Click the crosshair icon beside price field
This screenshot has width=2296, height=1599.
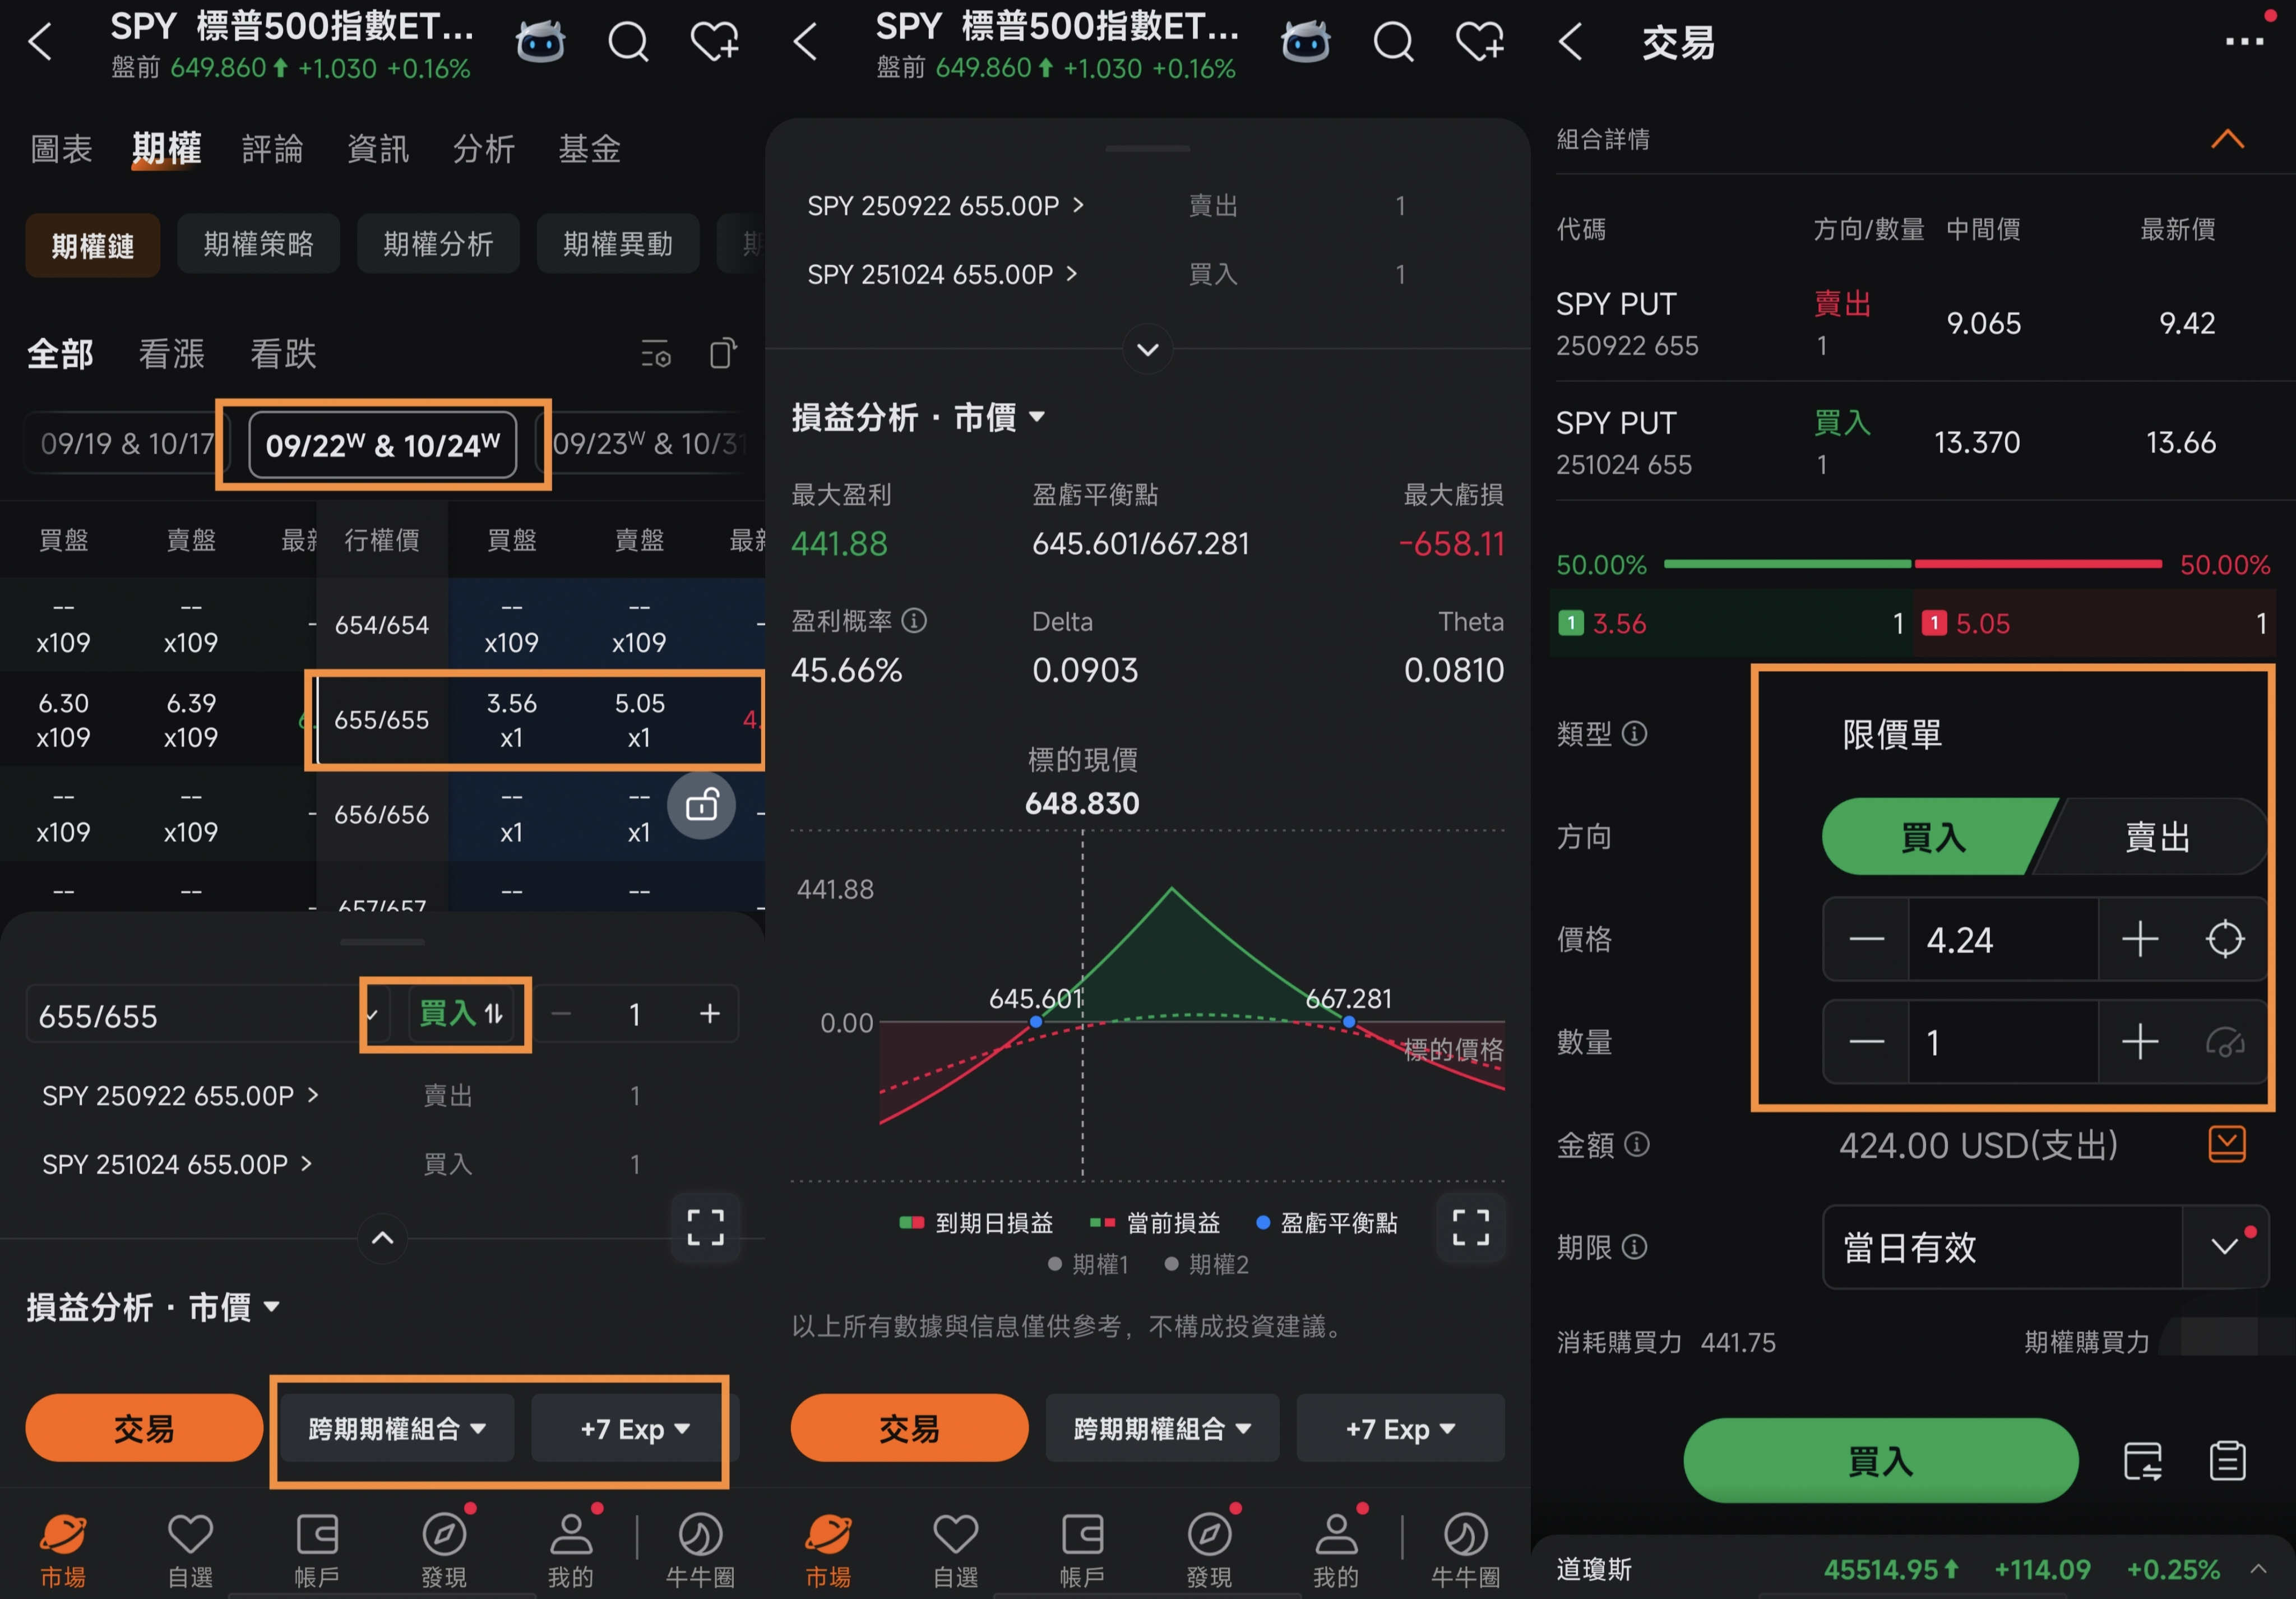pos(2224,939)
